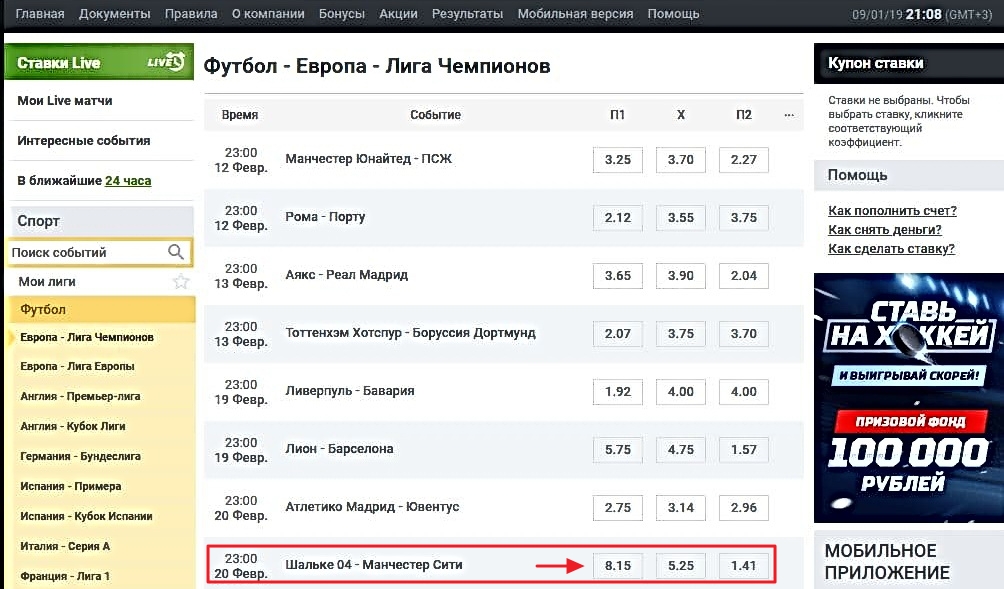
Task: Bet on Порту win at 3.75
Action: [743, 218]
